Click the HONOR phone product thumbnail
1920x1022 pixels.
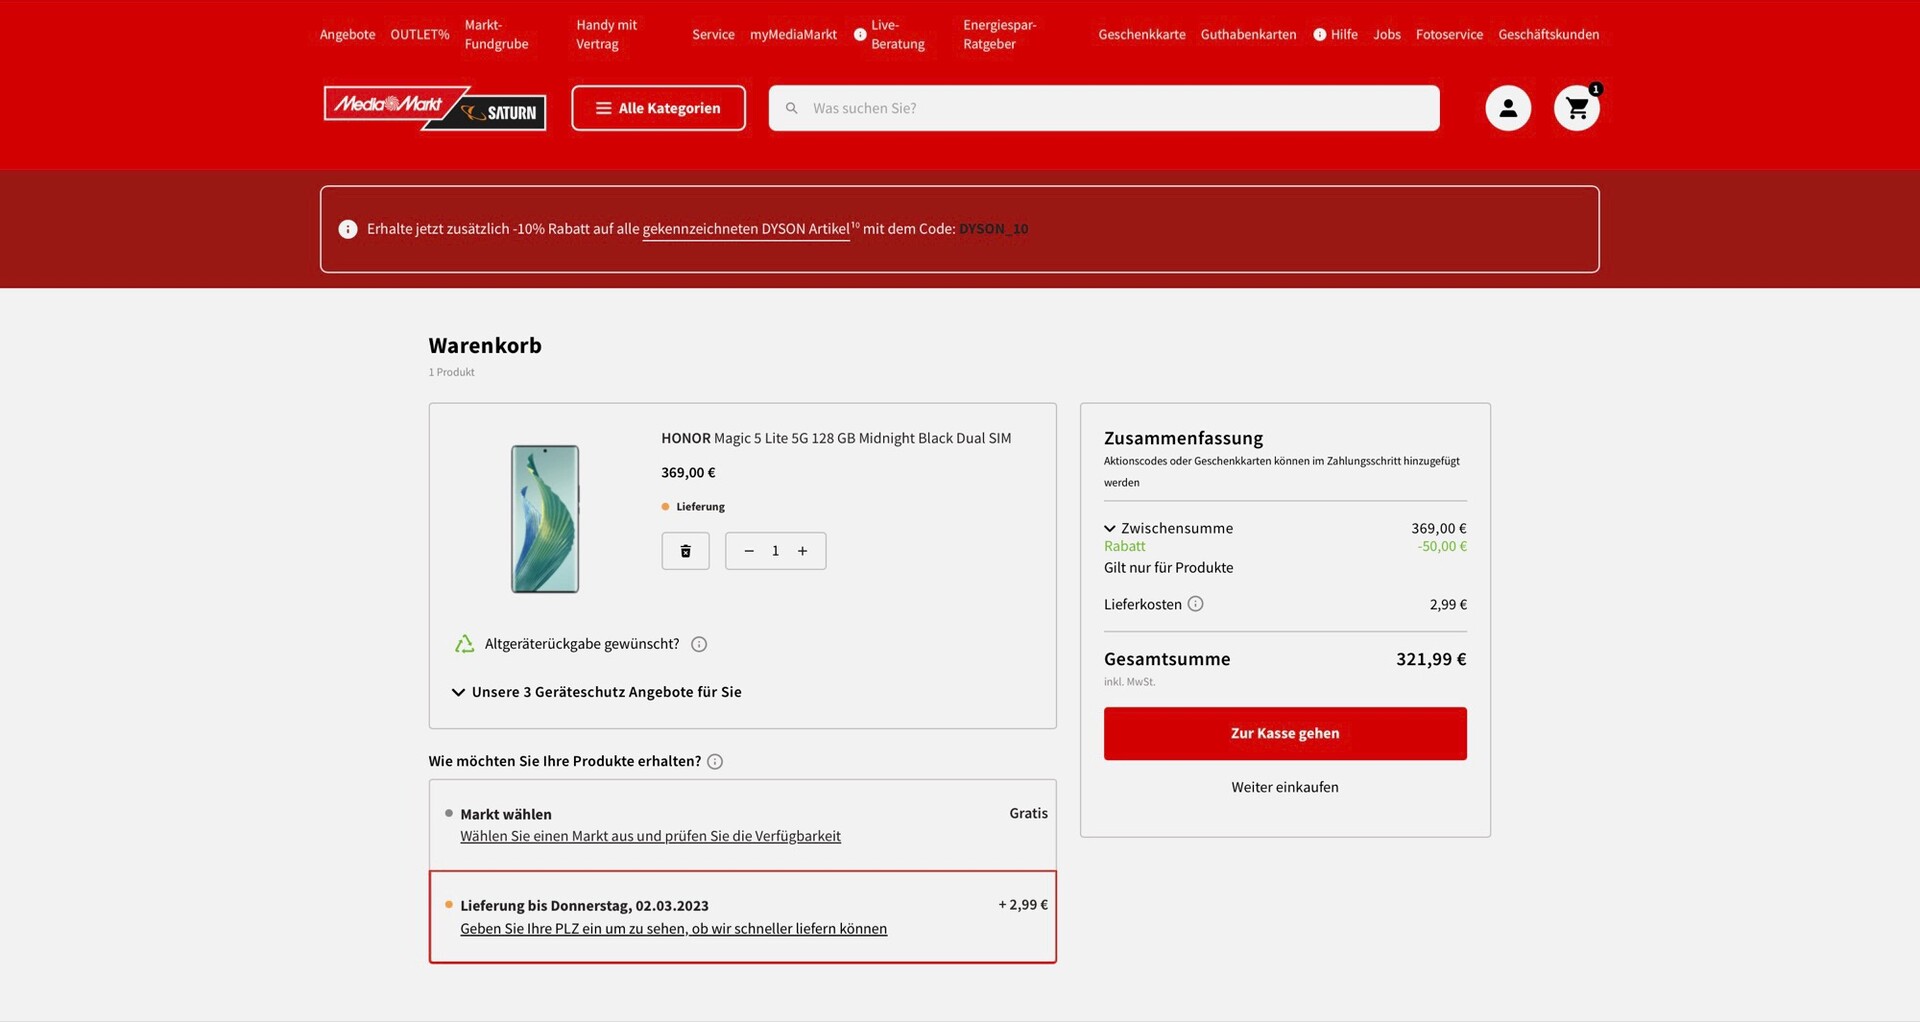545,519
